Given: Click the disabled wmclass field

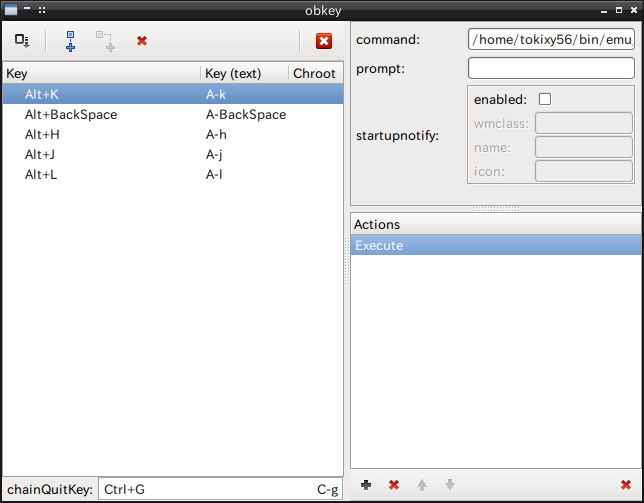Looking at the screenshot, I should [584, 123].
